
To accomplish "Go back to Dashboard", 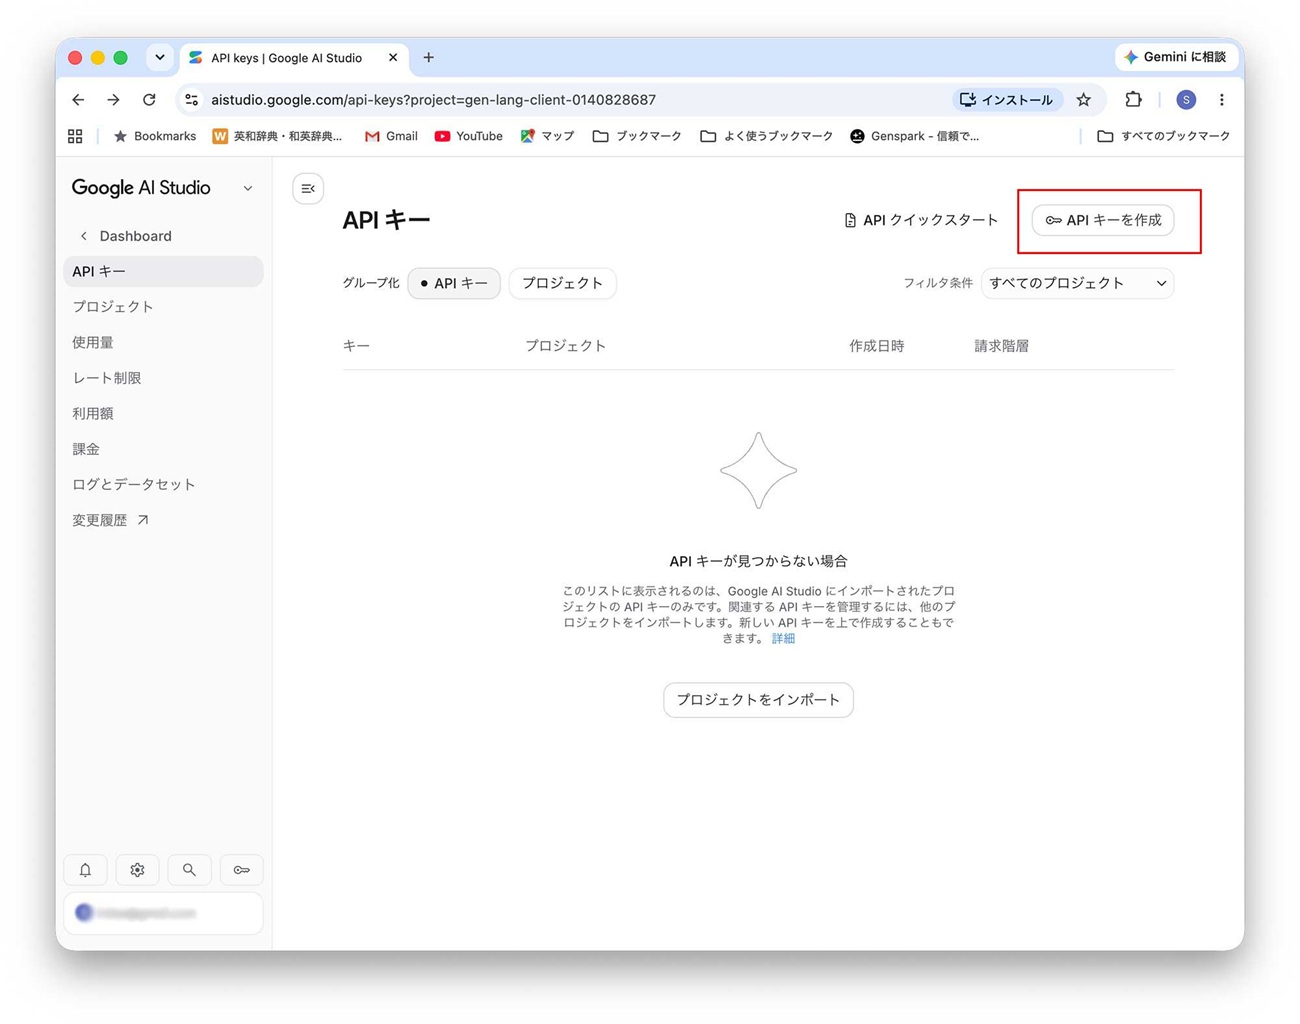I will [x=126, y=236].
